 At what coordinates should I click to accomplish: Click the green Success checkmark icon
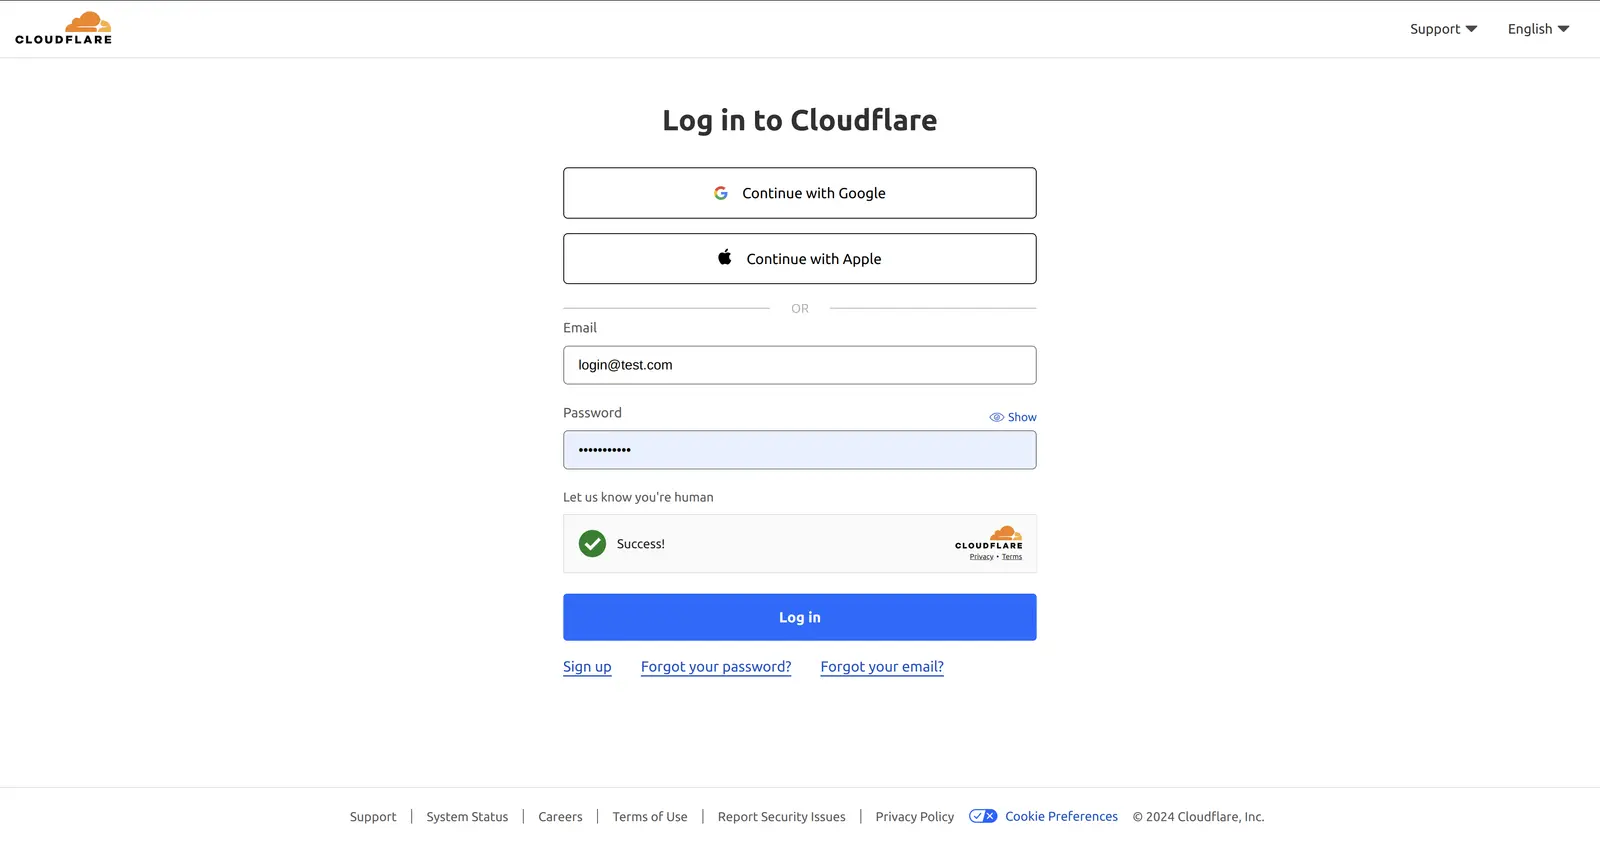pyautogui.click(x=592, y=544)
